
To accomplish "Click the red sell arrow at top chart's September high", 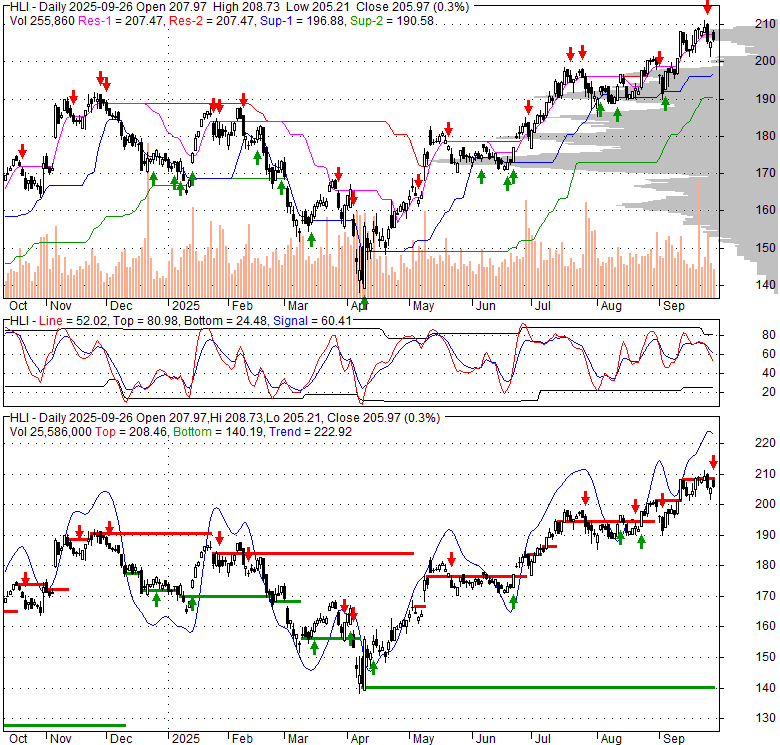I will pyautogui.click(x=707, y=7).
